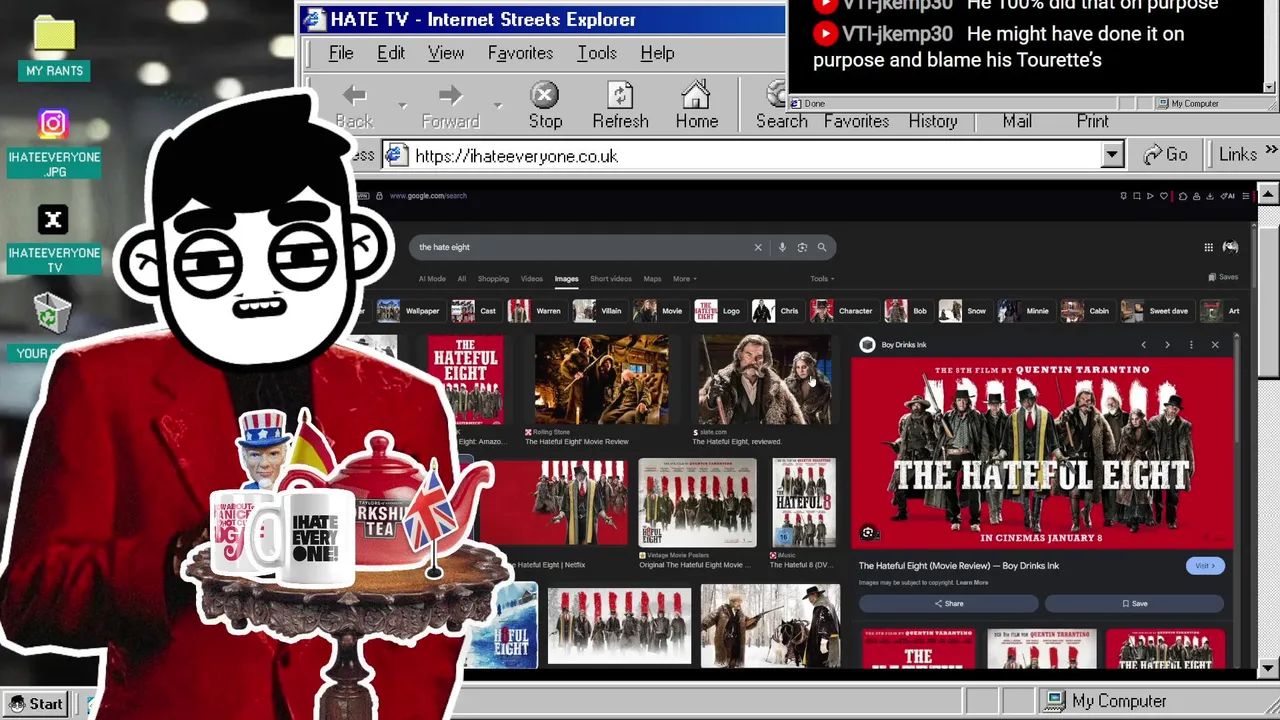
Task: Clear the Google search box with X
Action: [758, 247]
